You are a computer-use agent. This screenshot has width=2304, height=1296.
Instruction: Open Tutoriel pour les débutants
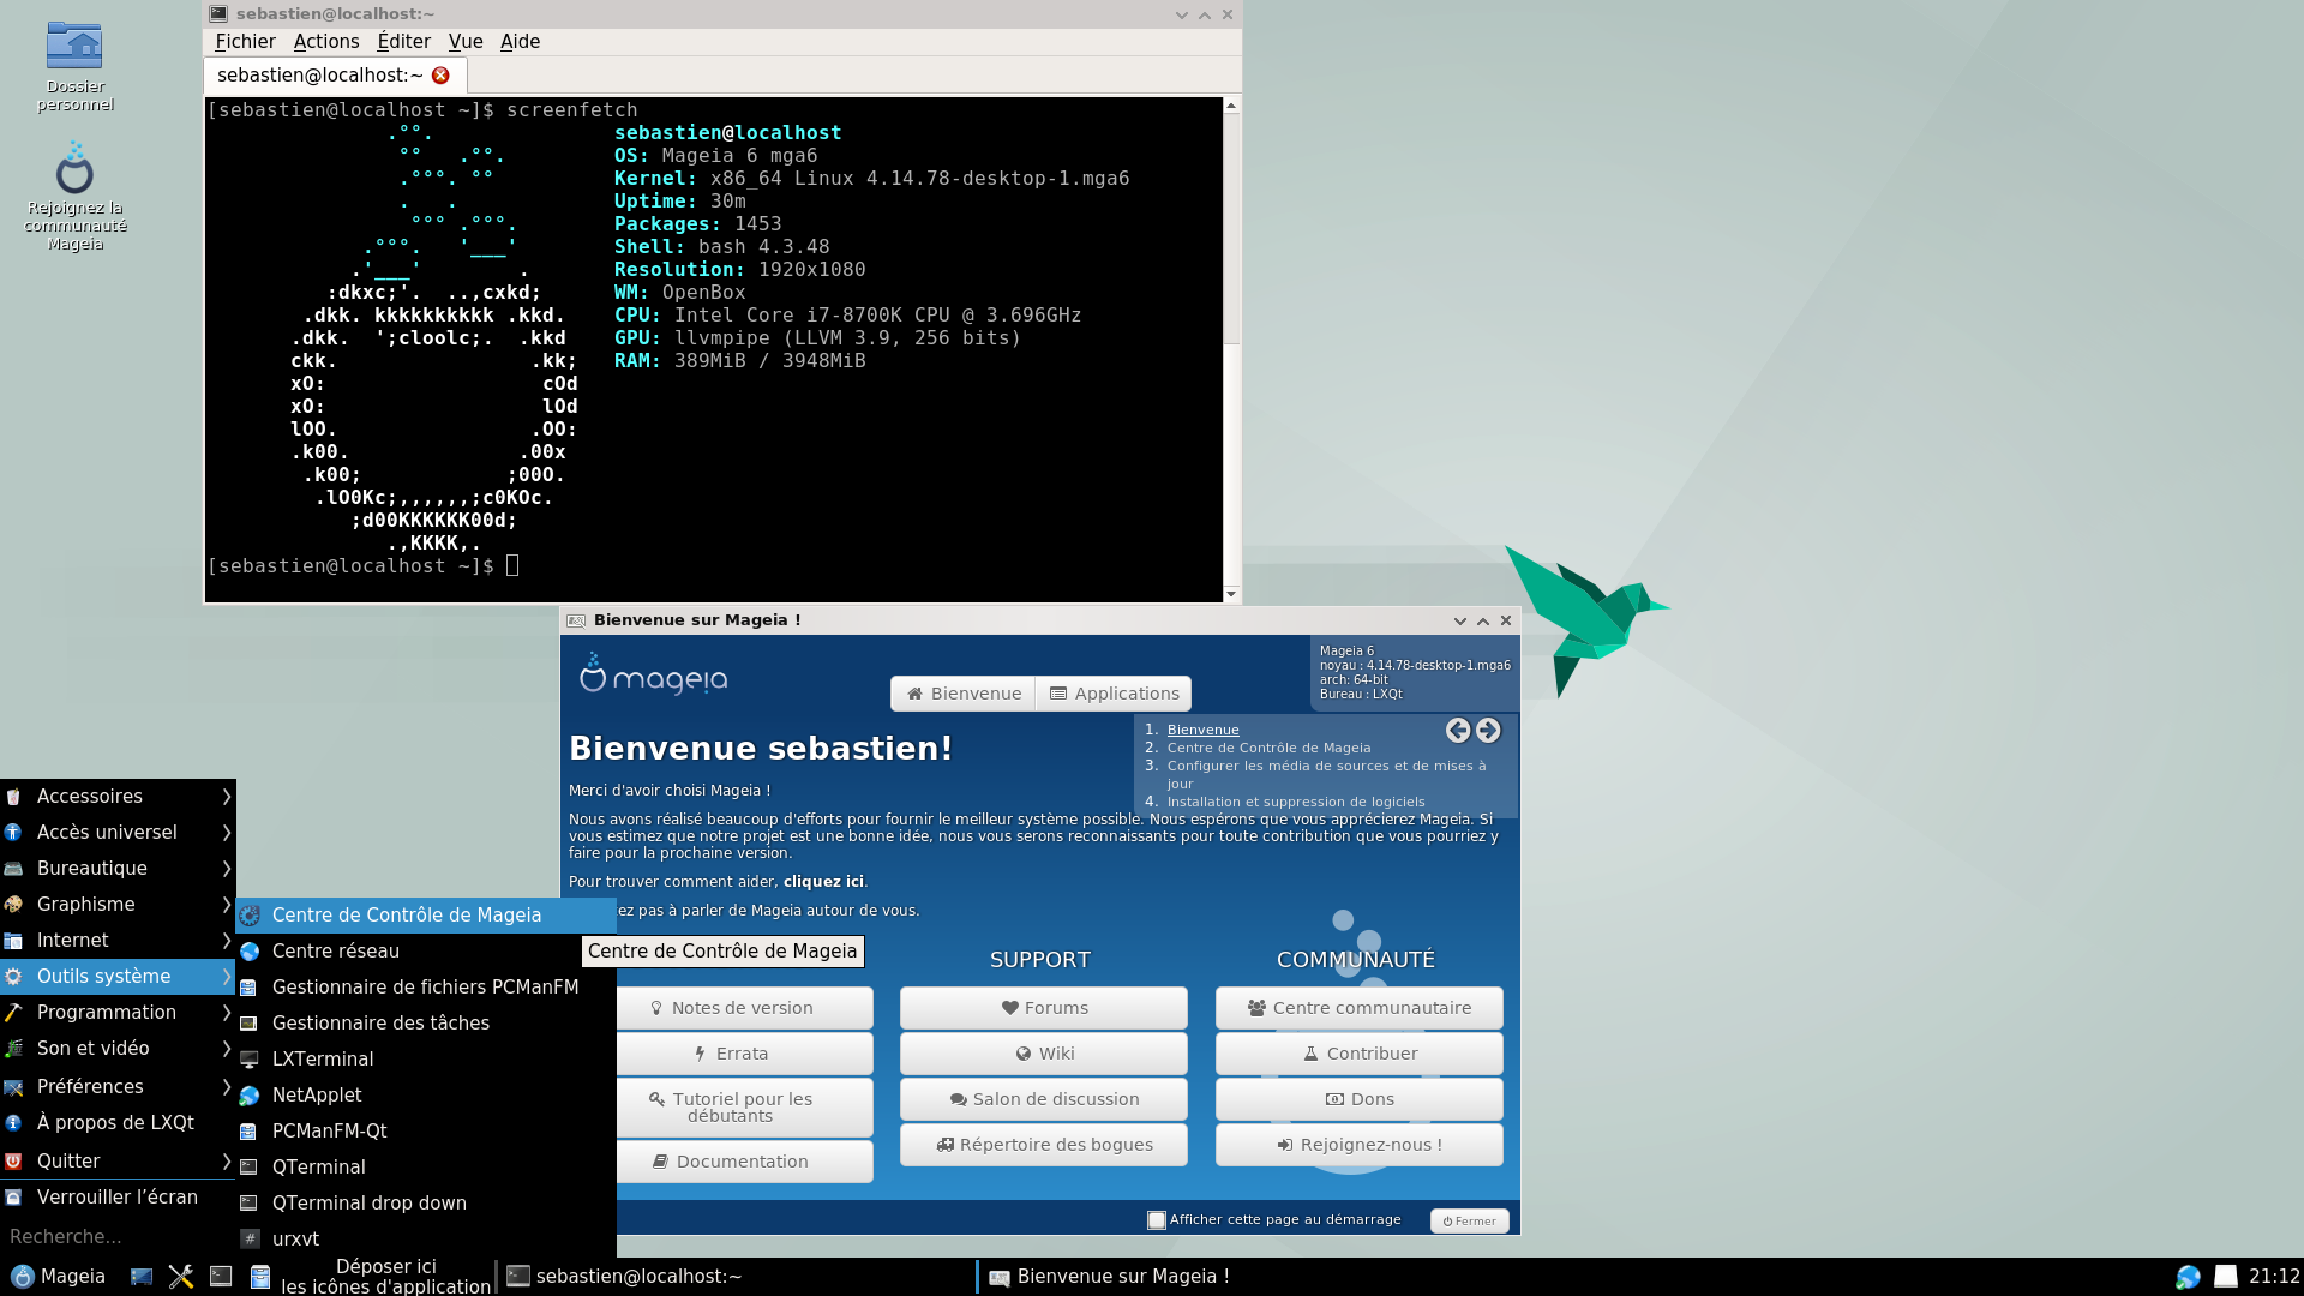(x=745, y=1107)
